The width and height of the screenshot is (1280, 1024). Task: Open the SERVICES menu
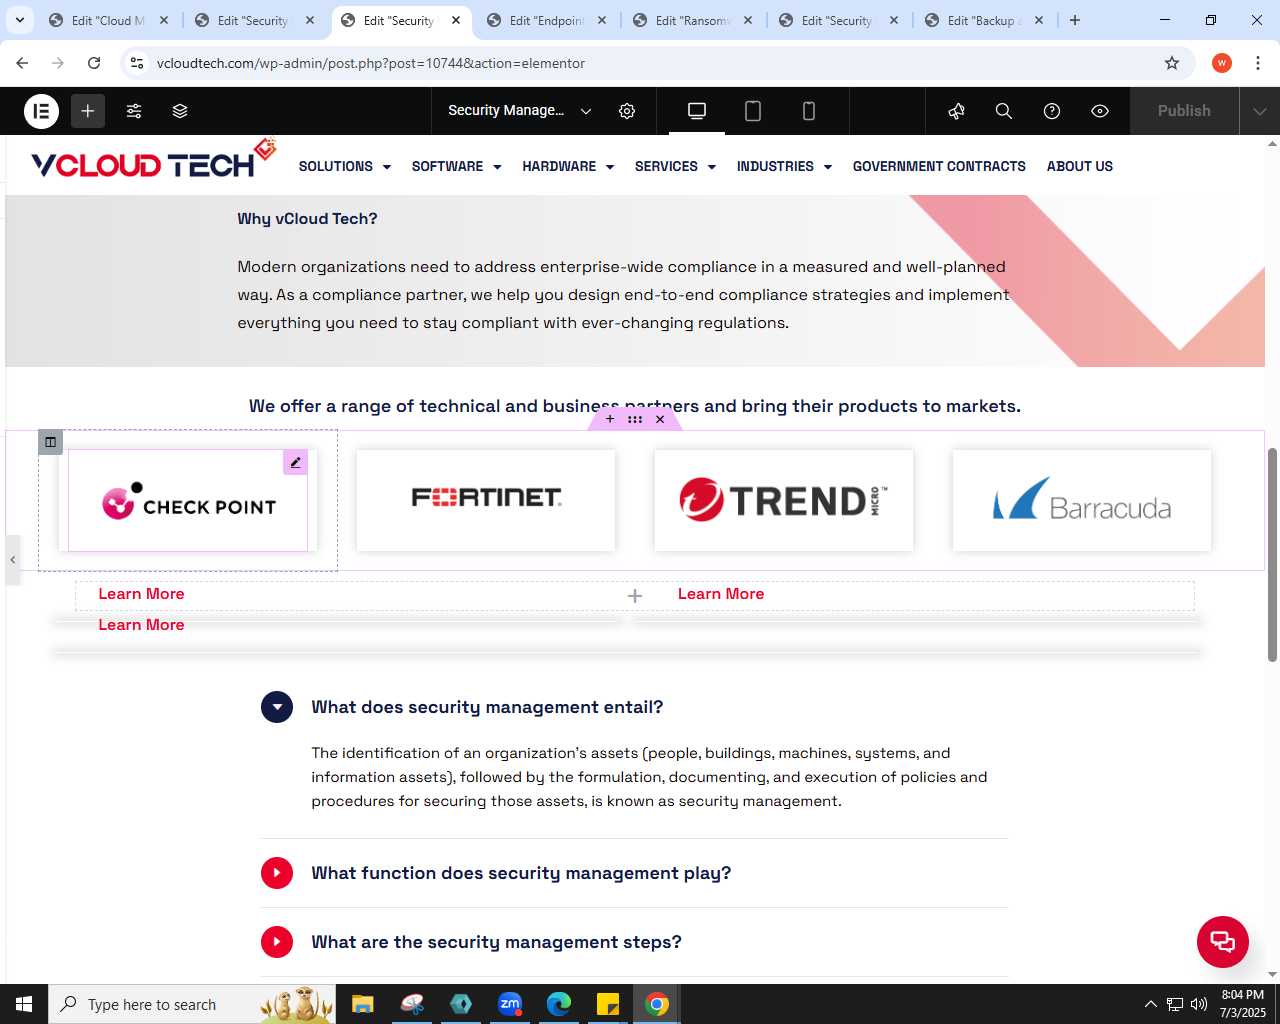pos(675,166)
